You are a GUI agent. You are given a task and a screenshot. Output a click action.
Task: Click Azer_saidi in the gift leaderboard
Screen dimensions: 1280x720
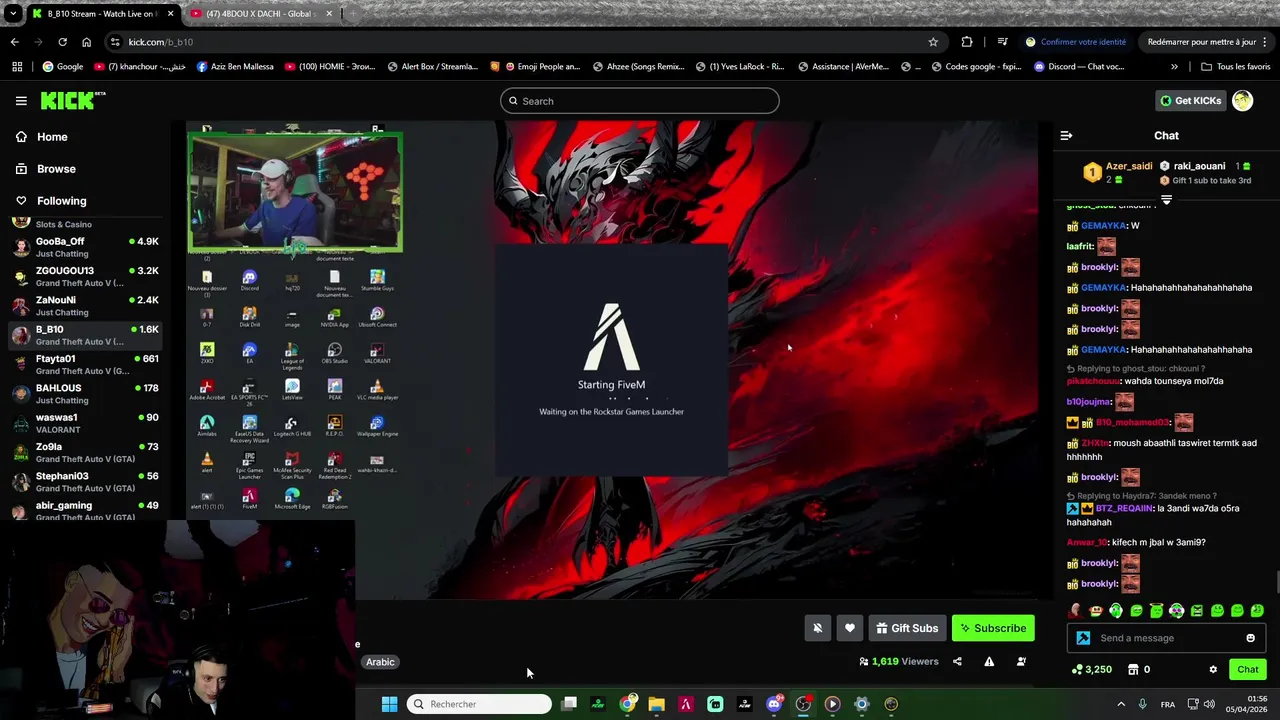click(x=1129, y=166)
